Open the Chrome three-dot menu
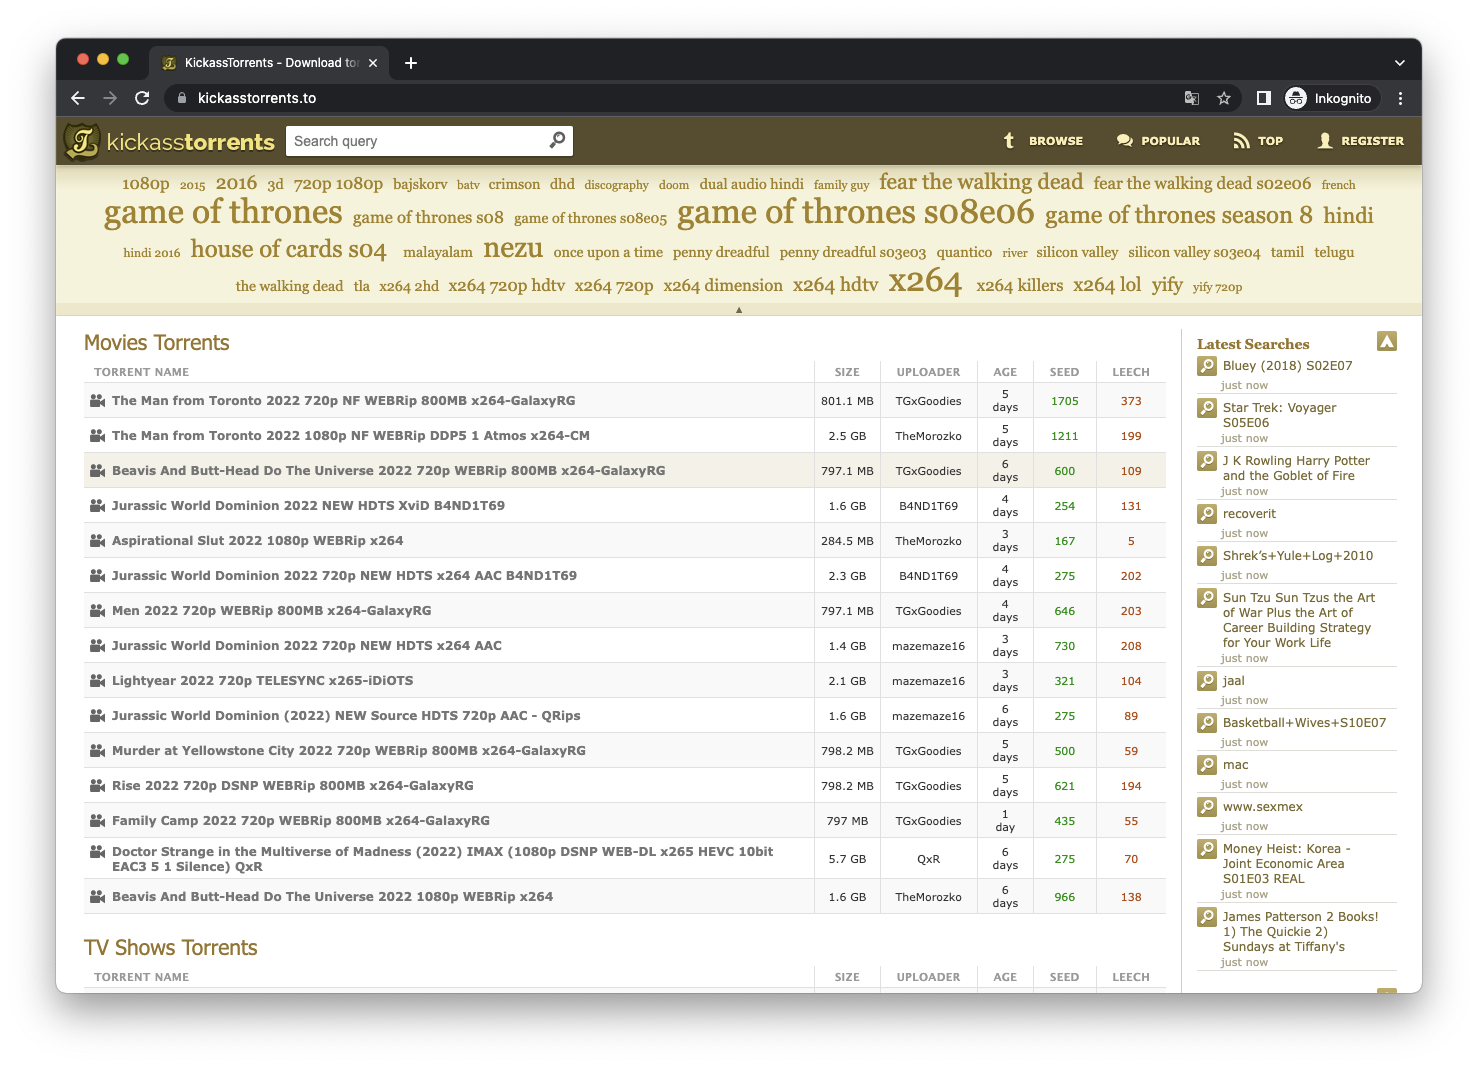1478x1067 pixels. 1400,98
